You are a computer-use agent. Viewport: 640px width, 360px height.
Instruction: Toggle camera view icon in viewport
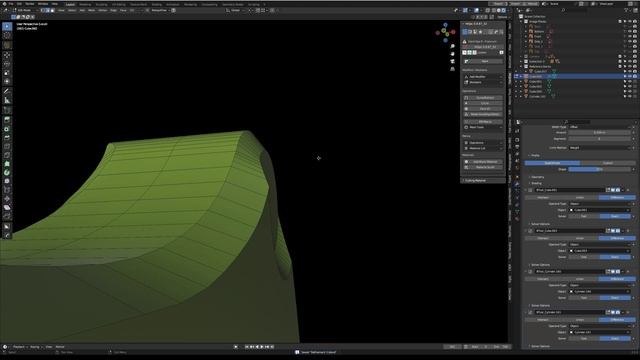click(452, 61)
